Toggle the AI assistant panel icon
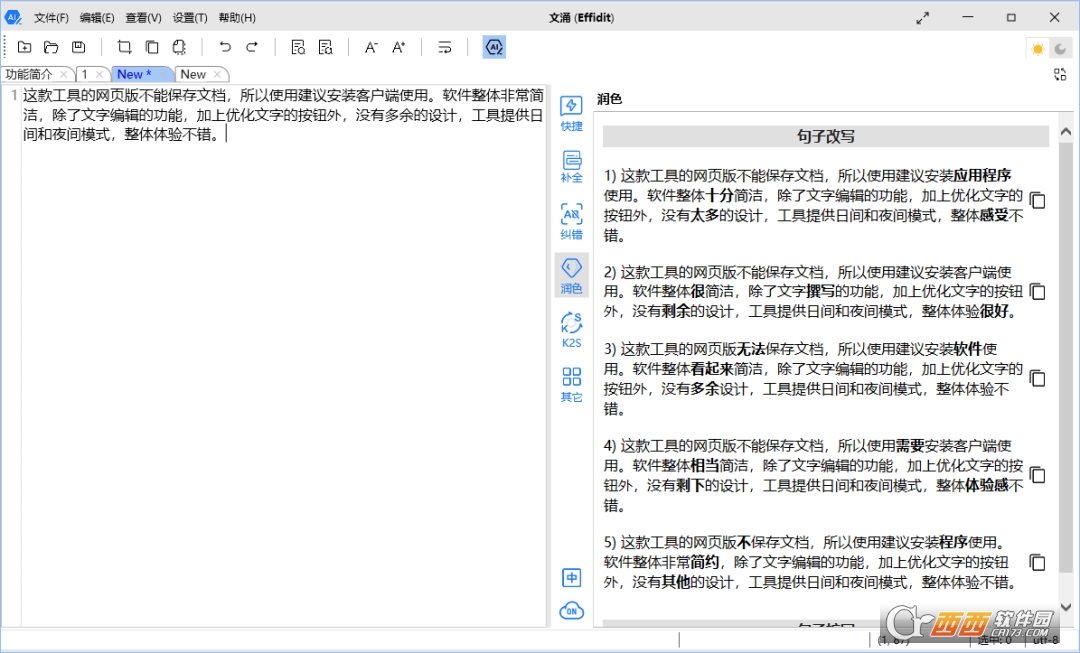The image size is (1080, 653). 494,47
